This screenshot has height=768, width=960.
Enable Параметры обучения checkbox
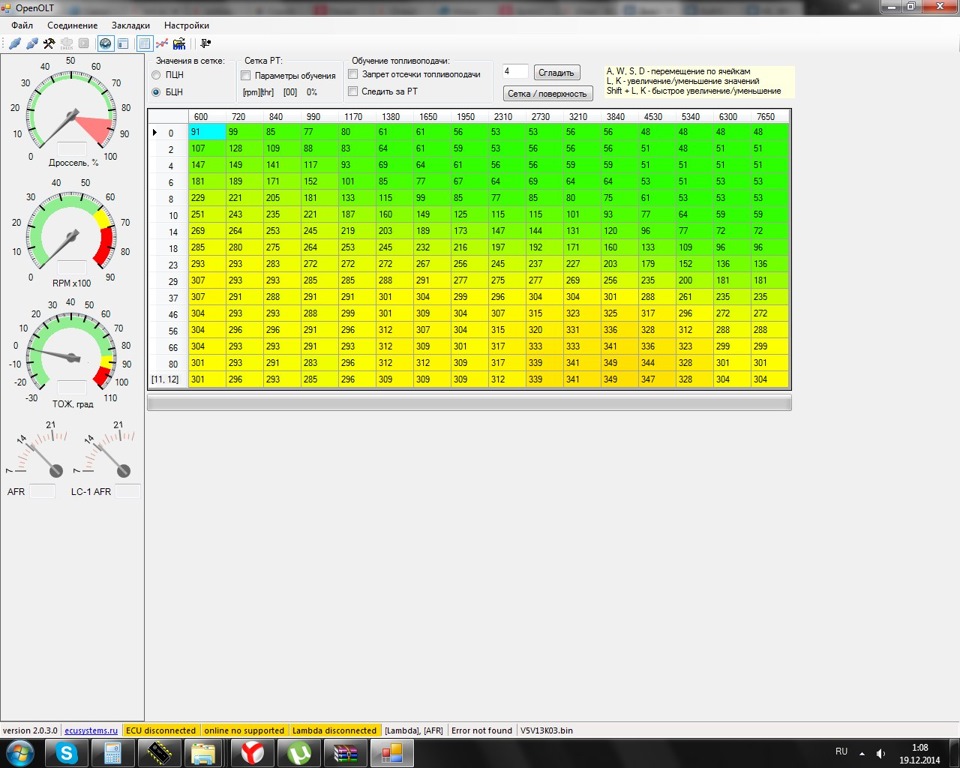click(246, 76)
